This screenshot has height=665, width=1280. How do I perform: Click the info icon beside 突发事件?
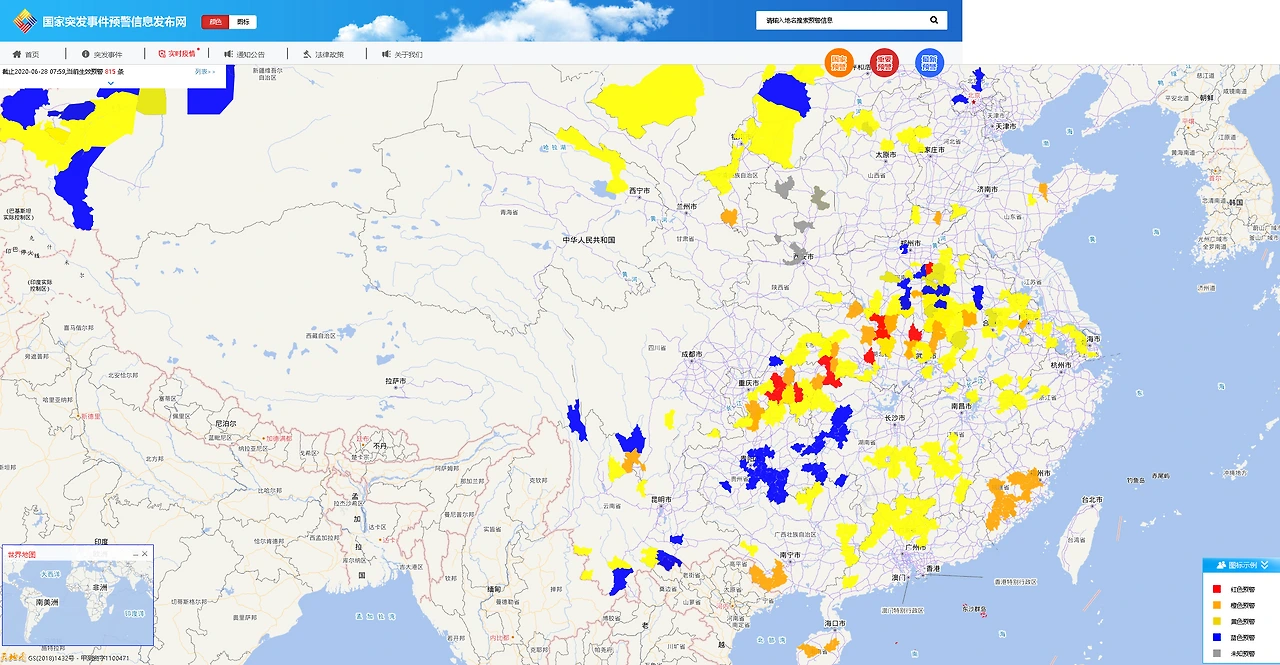86,54
